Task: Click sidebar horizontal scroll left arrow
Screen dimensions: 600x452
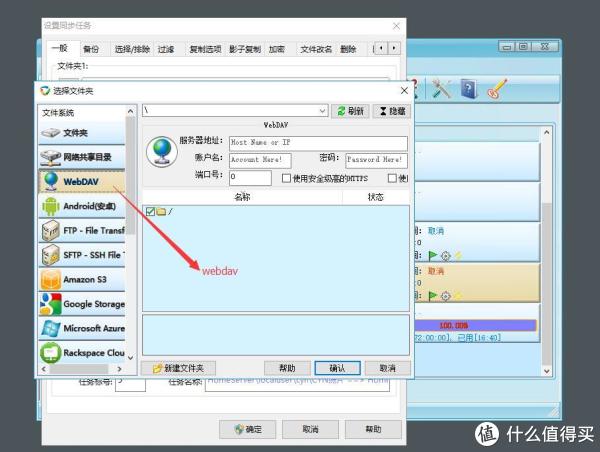Action: coord(44,369)
